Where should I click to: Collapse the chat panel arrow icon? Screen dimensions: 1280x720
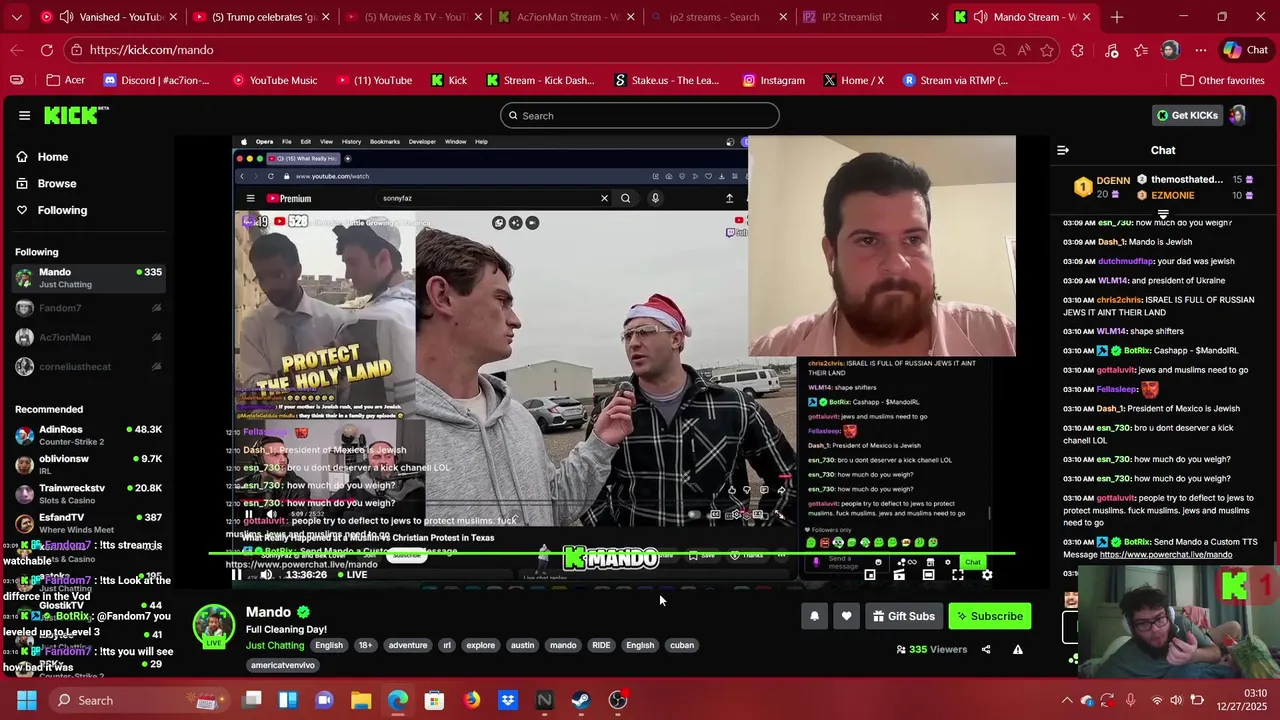pyautogui.click(x=1063, y=150)
